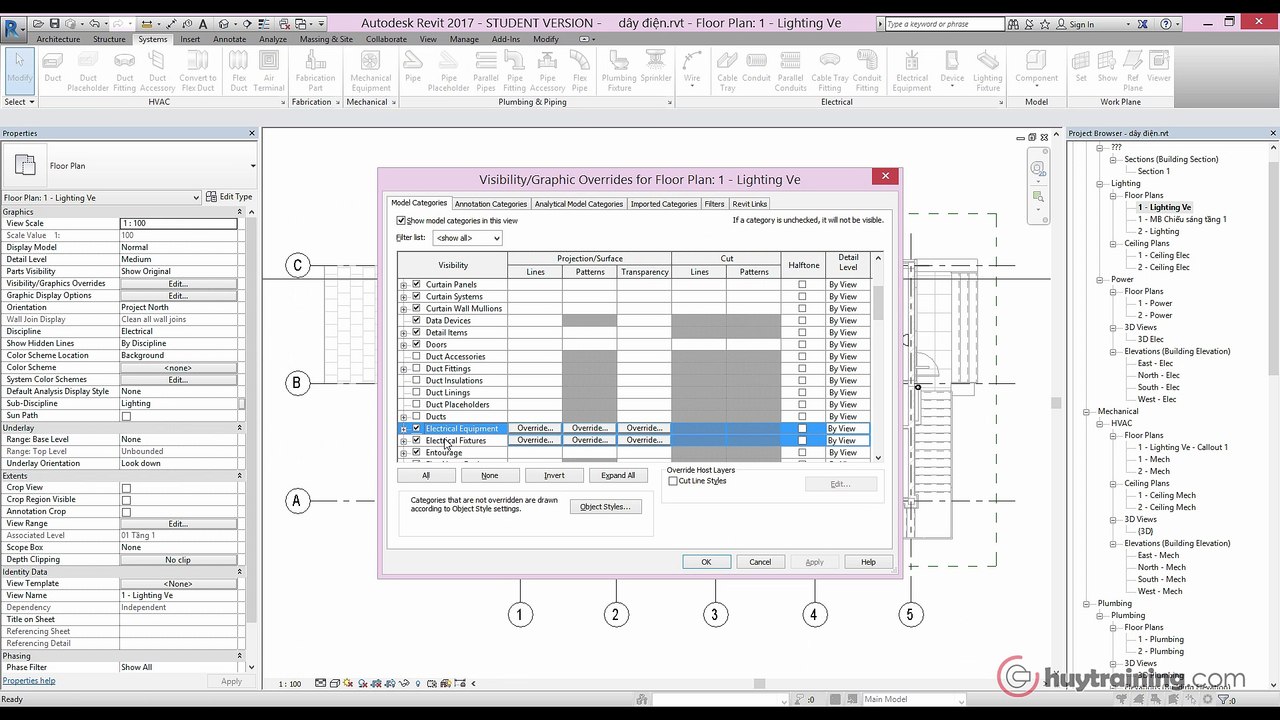The image size is (1280, 720).
Task: Toggle Halftone for Curtain Panels row
Action: (x=802, y=285)
